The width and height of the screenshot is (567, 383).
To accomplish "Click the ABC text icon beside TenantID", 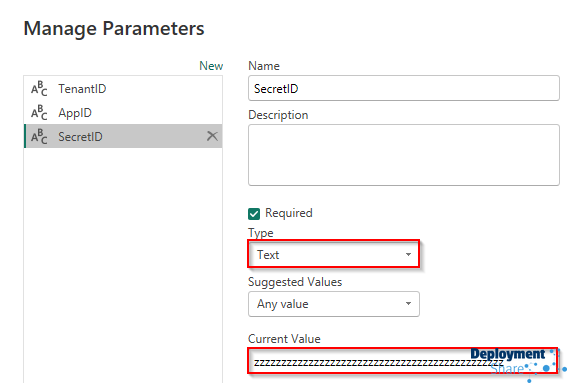I will pos(39,89).
